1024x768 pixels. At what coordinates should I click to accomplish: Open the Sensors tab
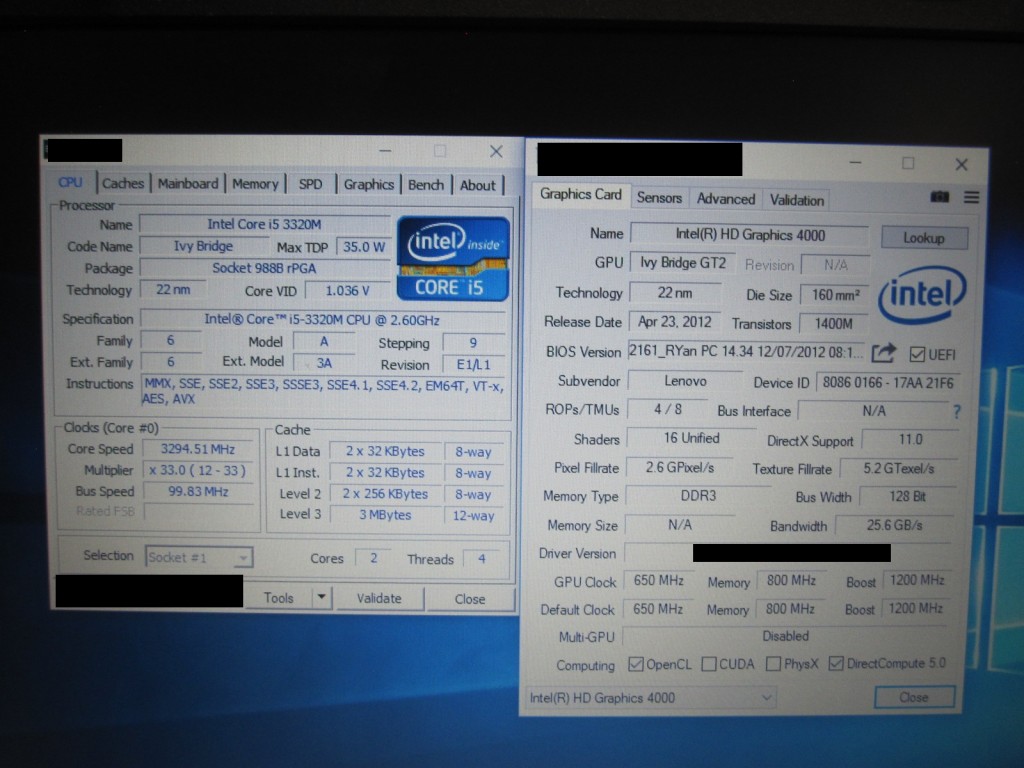point(659,198)
